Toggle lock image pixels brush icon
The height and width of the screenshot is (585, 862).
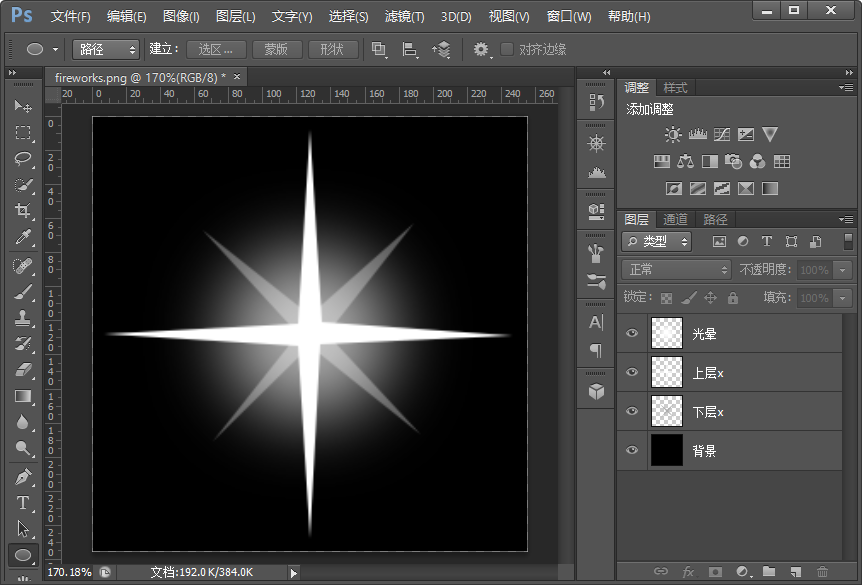tap(689, 298)
